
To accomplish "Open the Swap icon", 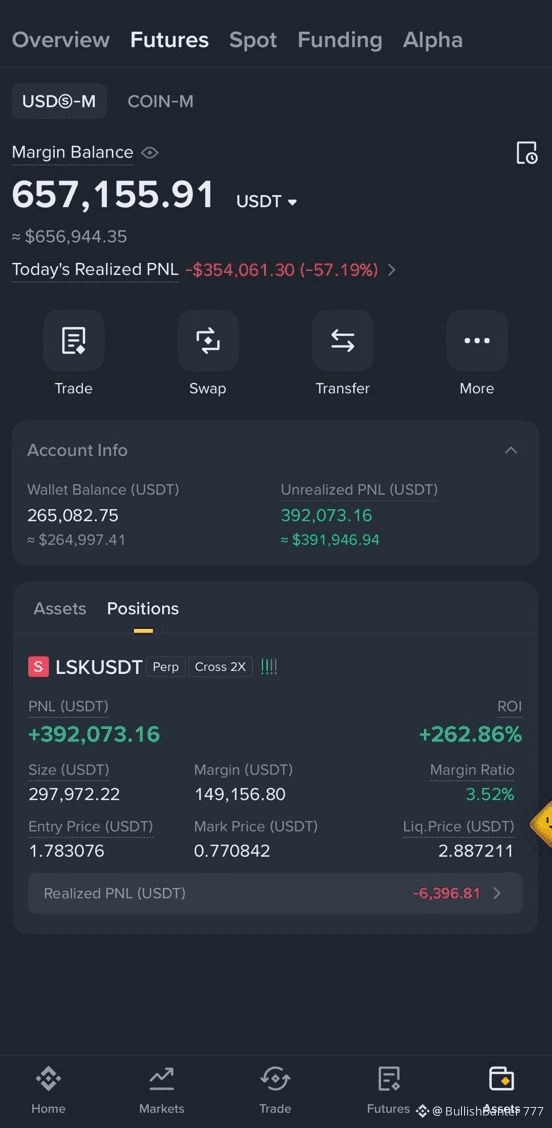I will (x=208, y=340).
